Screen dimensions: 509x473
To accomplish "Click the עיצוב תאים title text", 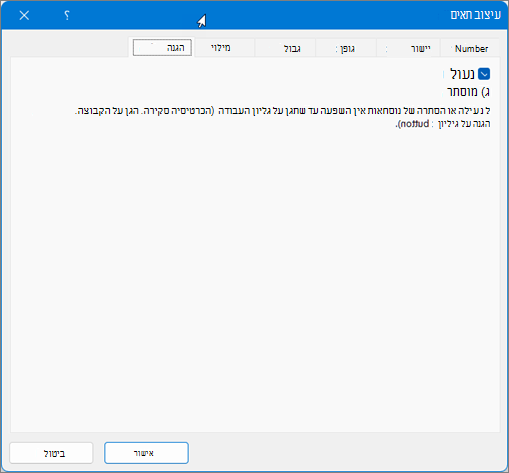I will 475,15.
